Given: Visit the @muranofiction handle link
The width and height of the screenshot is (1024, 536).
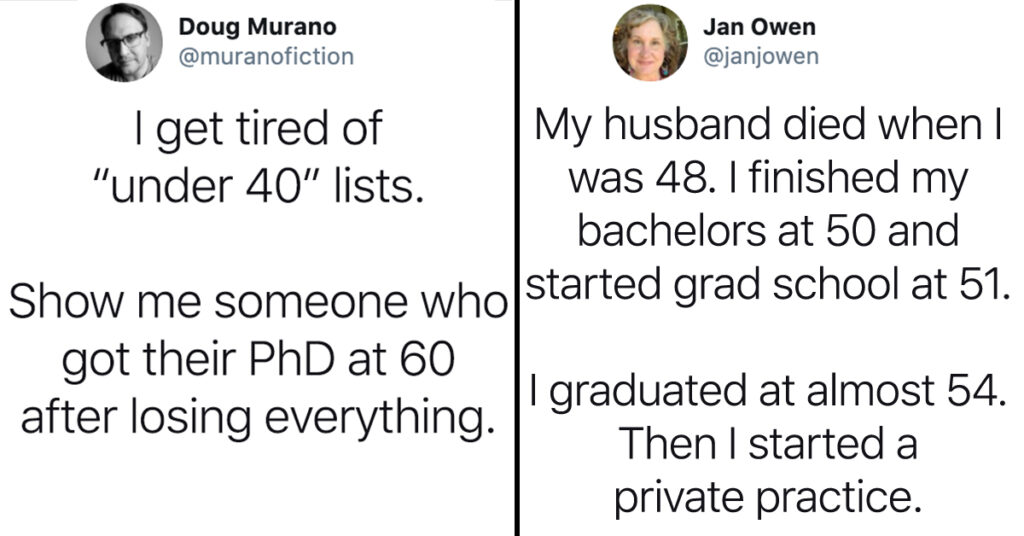Looking at the screenshot, I should (266, 57).
